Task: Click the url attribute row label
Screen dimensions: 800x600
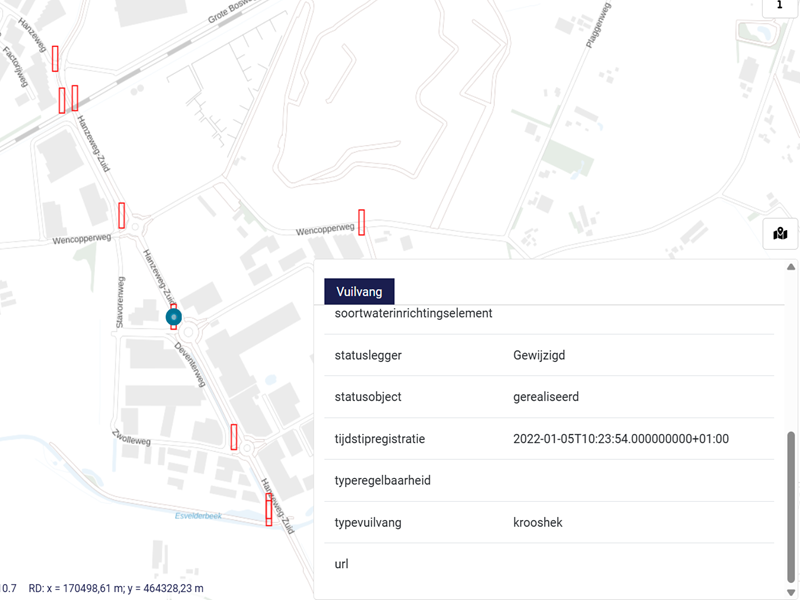Action: [342, 565]
